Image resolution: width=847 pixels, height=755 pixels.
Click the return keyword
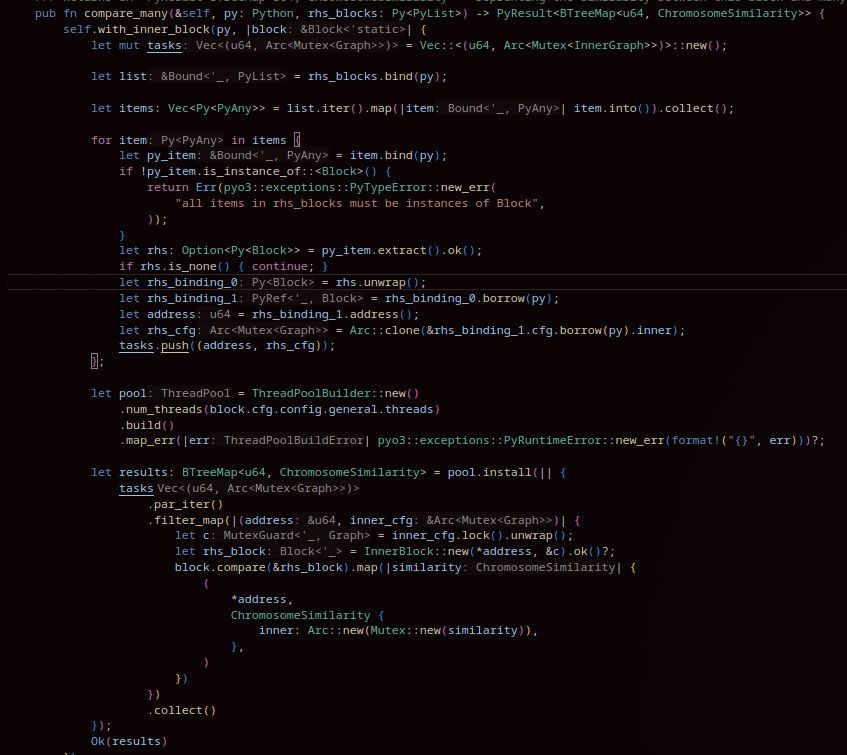[x=168, y=187]
